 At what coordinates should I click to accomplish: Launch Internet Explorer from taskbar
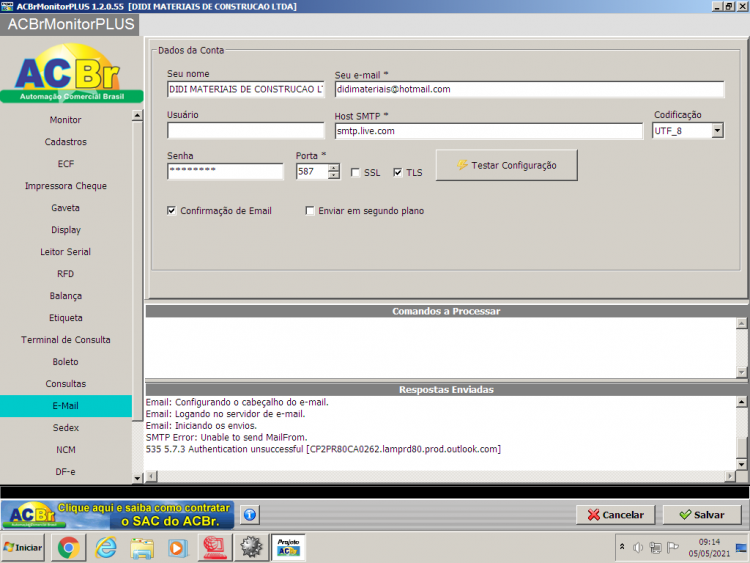click(x=106, y=547)
